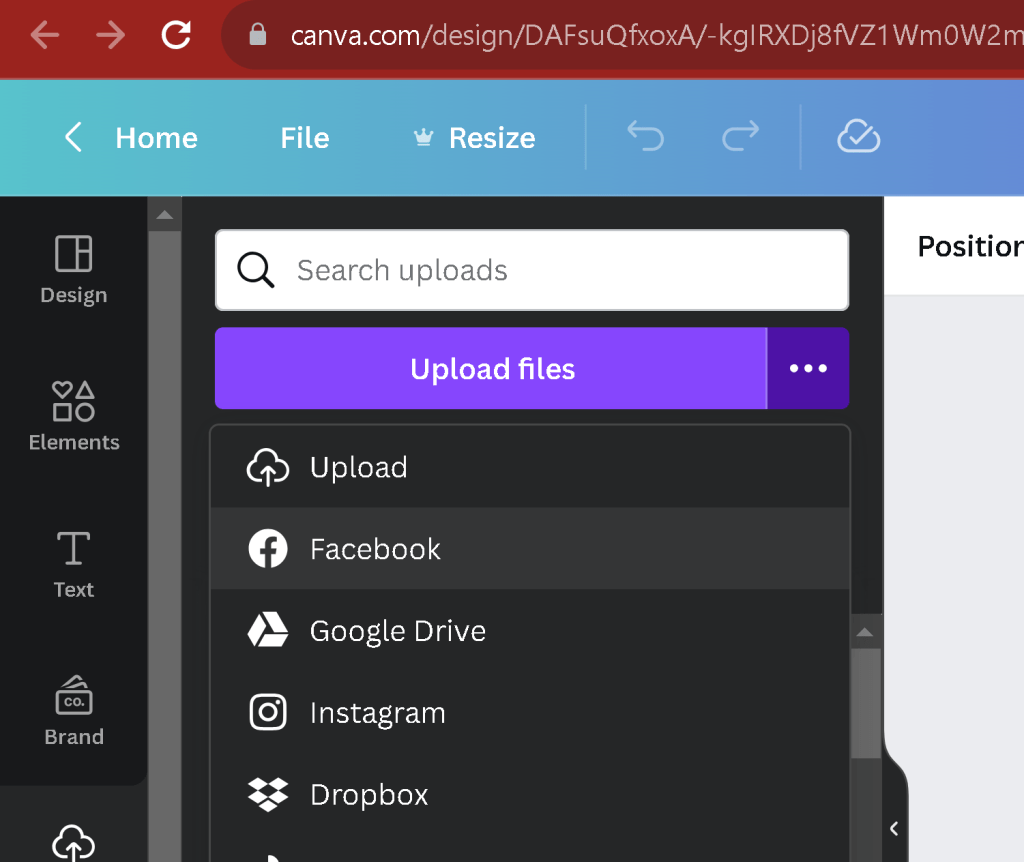Image resolution: width=1024 pixels, height=862 pixels.
Task: Click the crown icon beside Resize
Action: [423, 138]
